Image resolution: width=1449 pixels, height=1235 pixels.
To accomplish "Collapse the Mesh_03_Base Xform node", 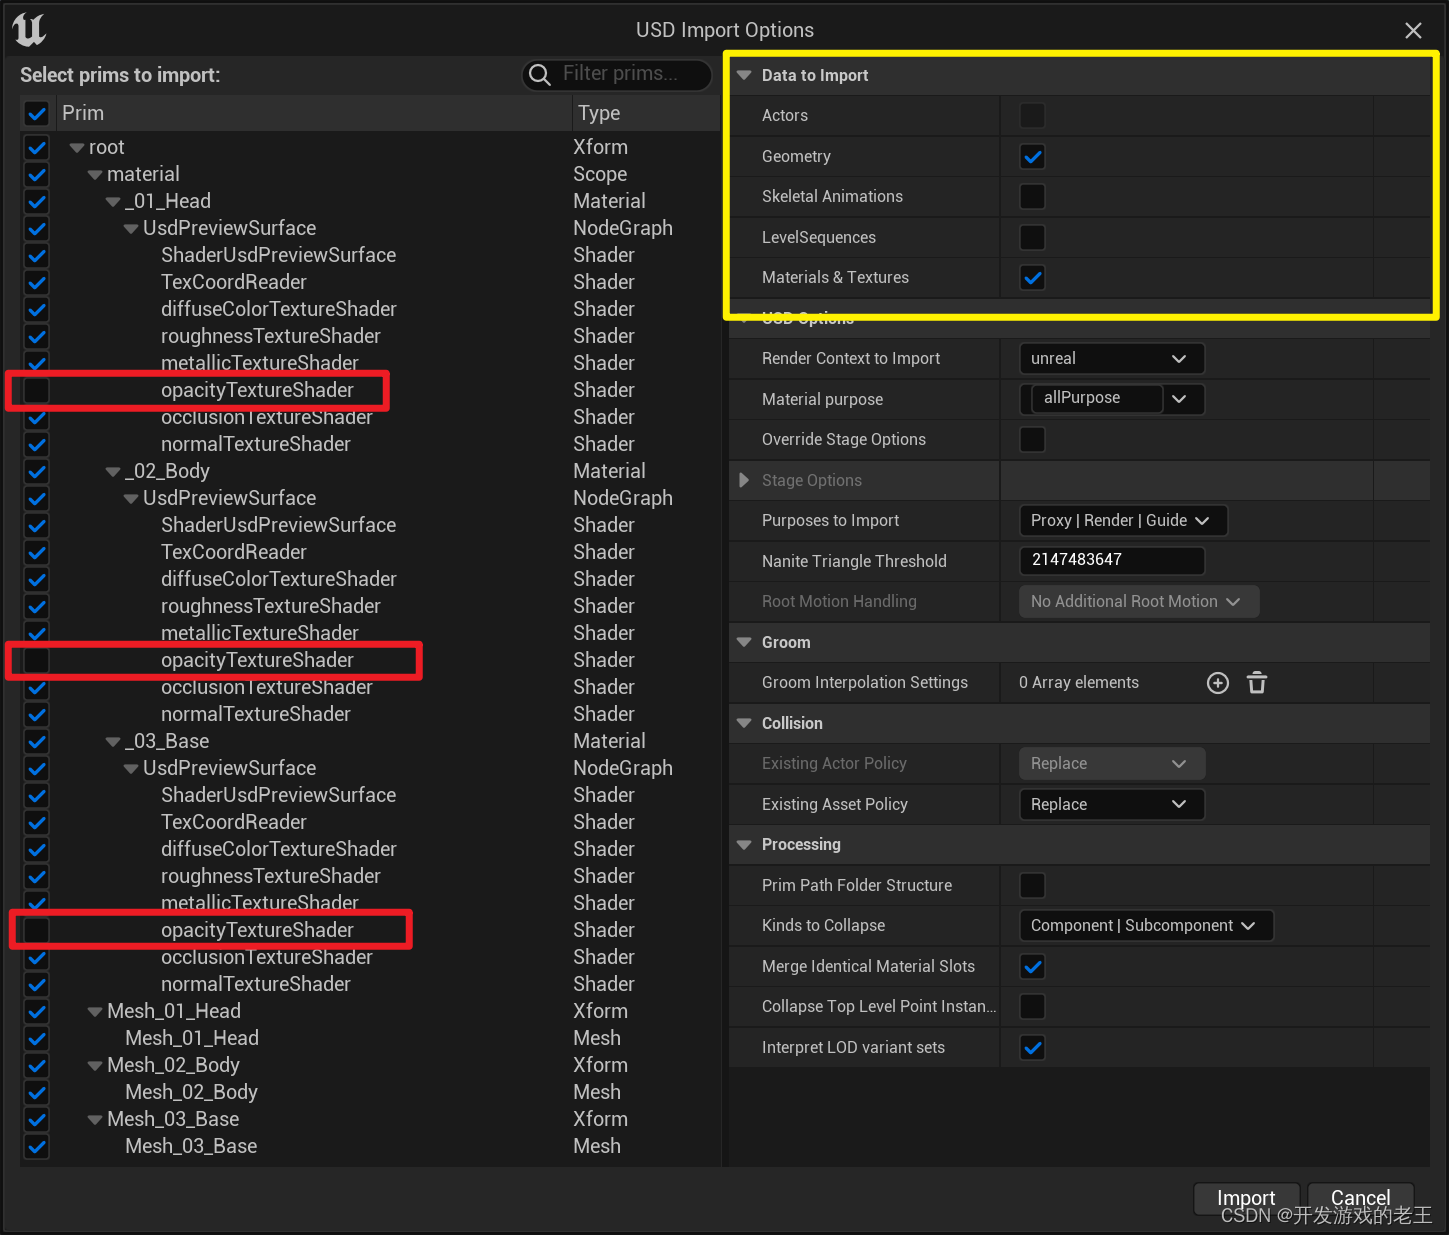I will click(95, 1120).
